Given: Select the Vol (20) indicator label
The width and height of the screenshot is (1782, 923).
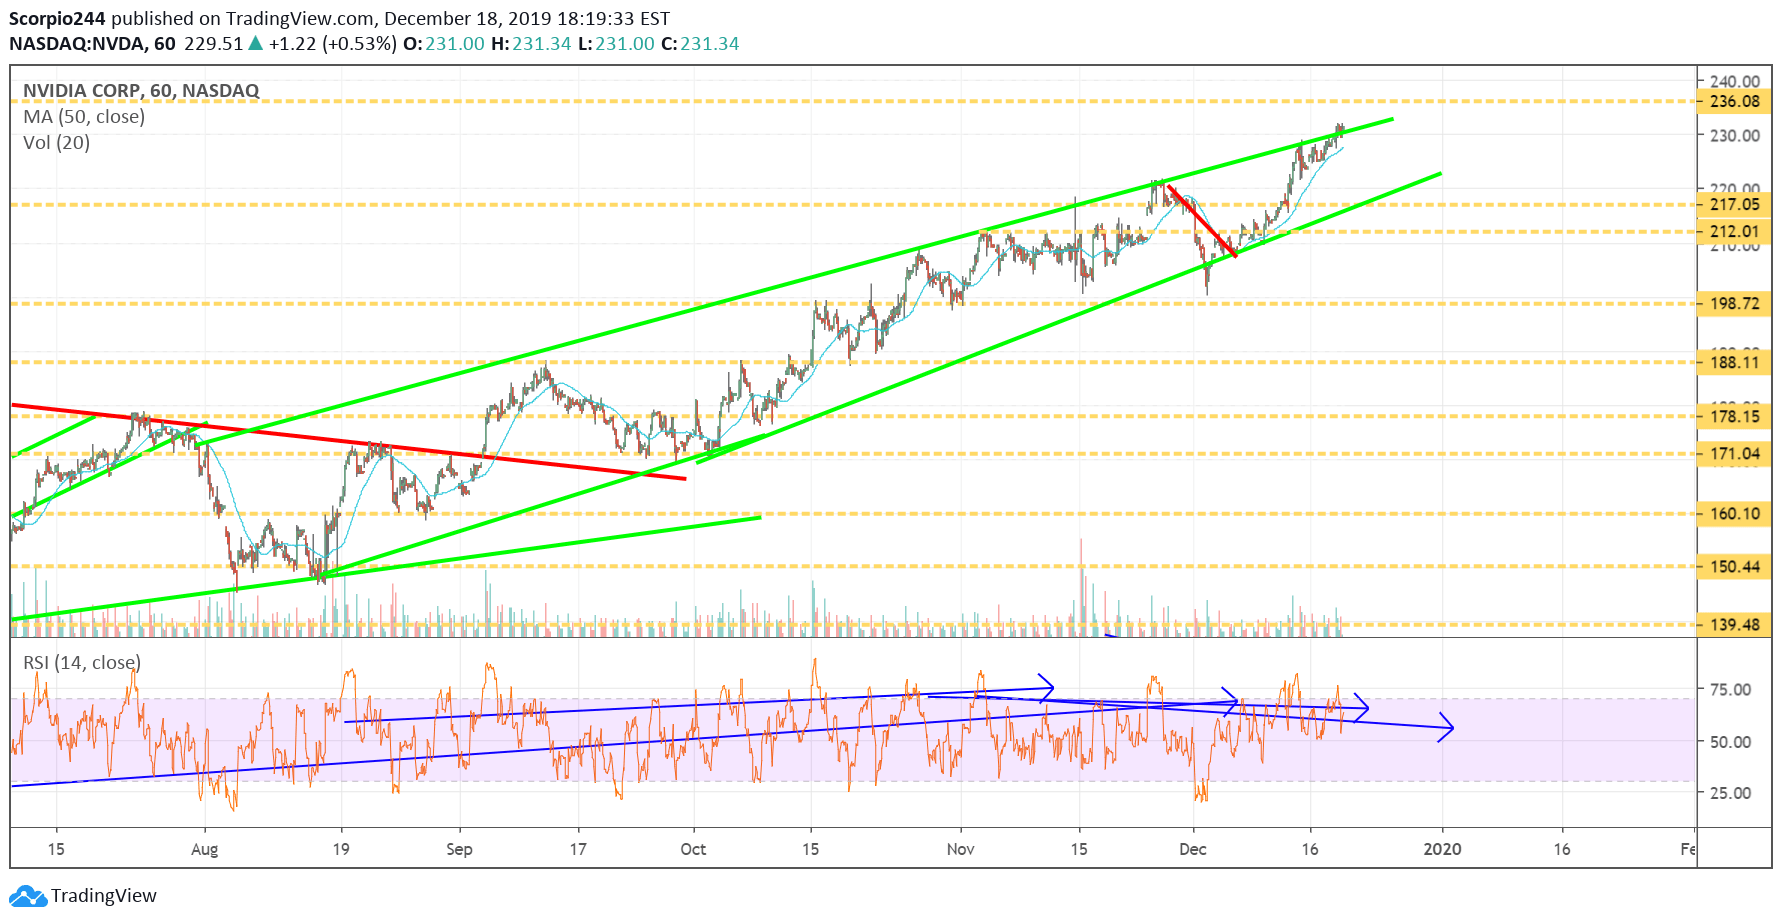Looking at the screenshot, I should click(x=56, y=143).
